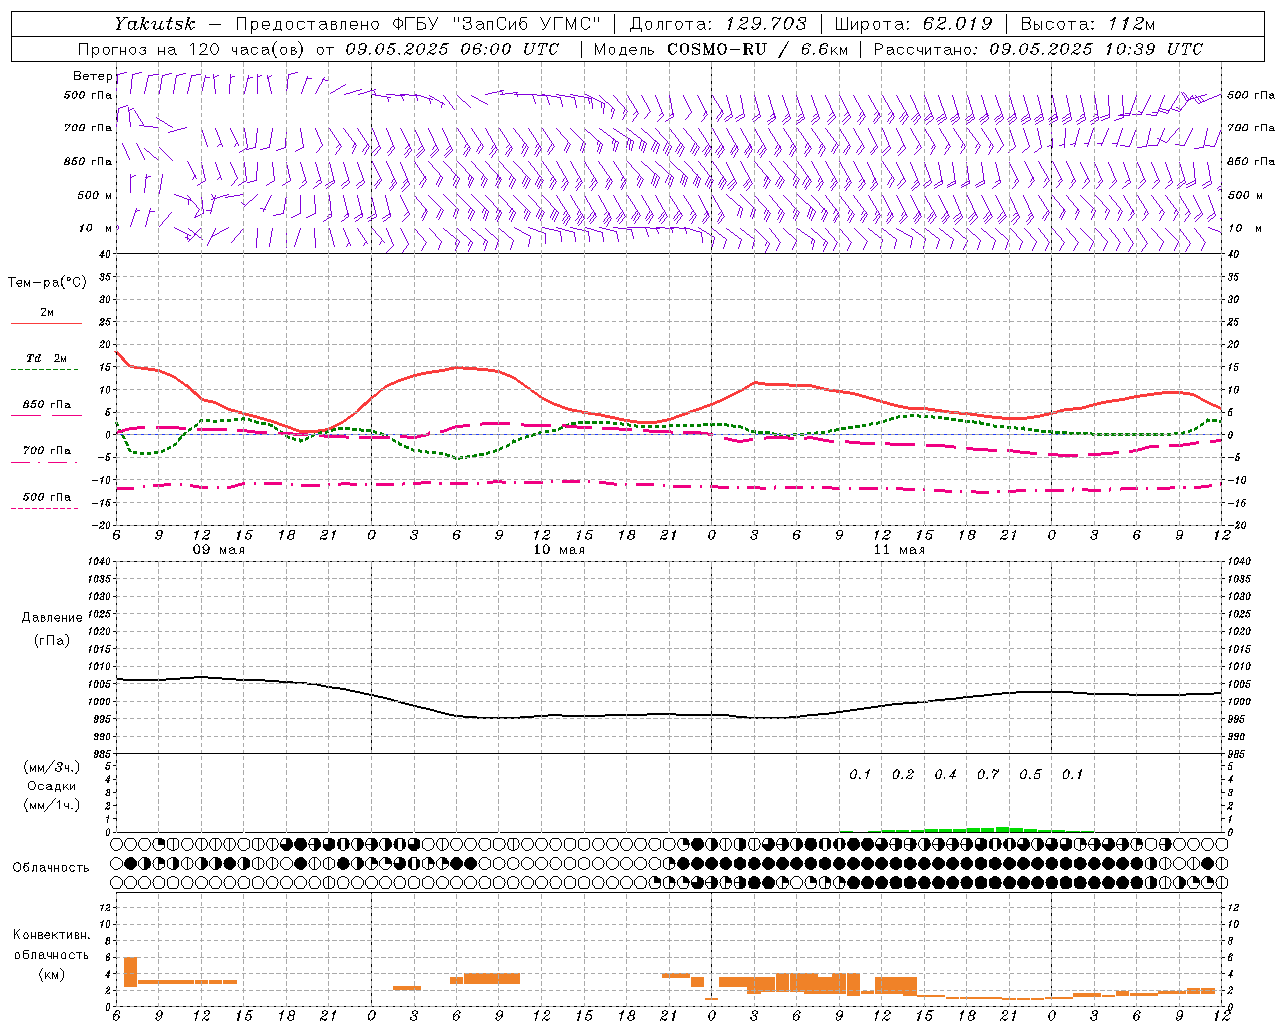Click the '(мм/1ч.)' precipitation unit label
This screenshot has height=1024, width=1280.
tap(52, 805)
